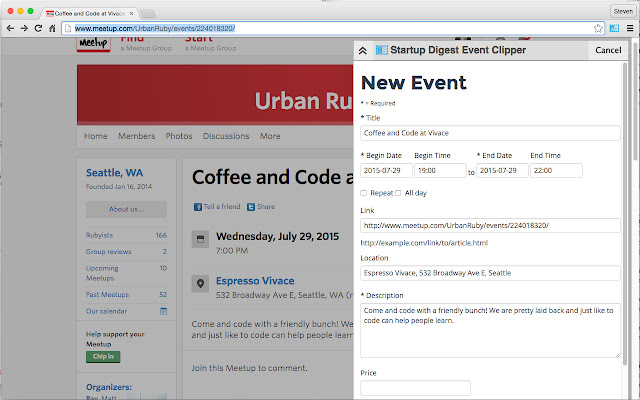Go to the browser home icon
The image size is (640, 400).
point(52,28)
